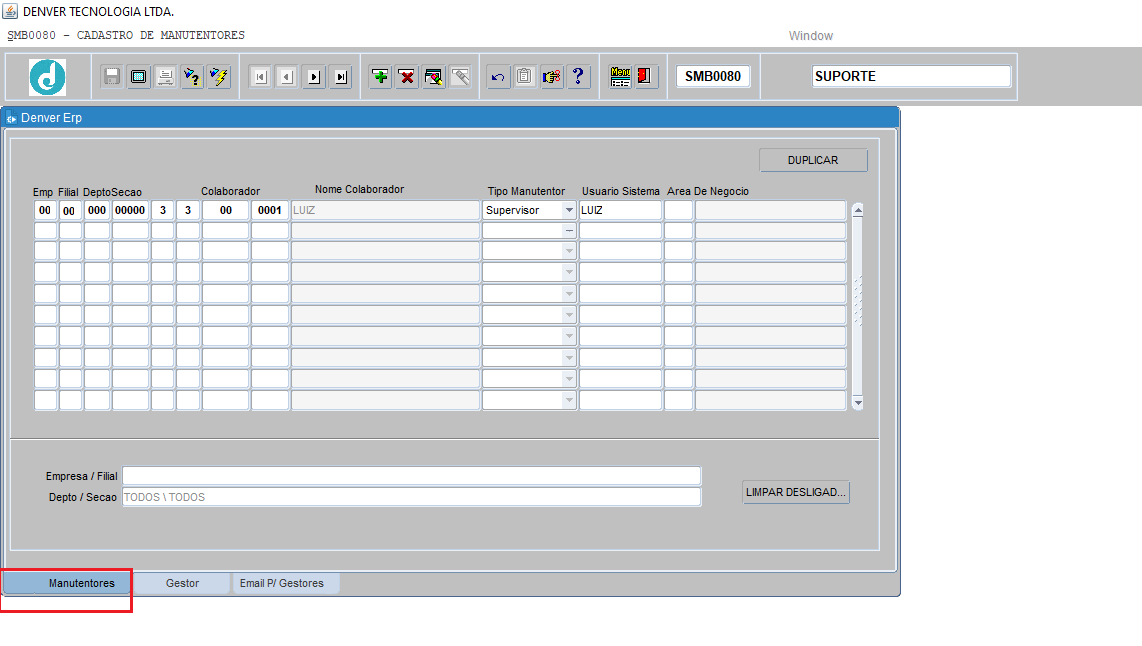Click the Area De Negocio column label
This screenshot has height=646, width=1142.
[708, 192]
